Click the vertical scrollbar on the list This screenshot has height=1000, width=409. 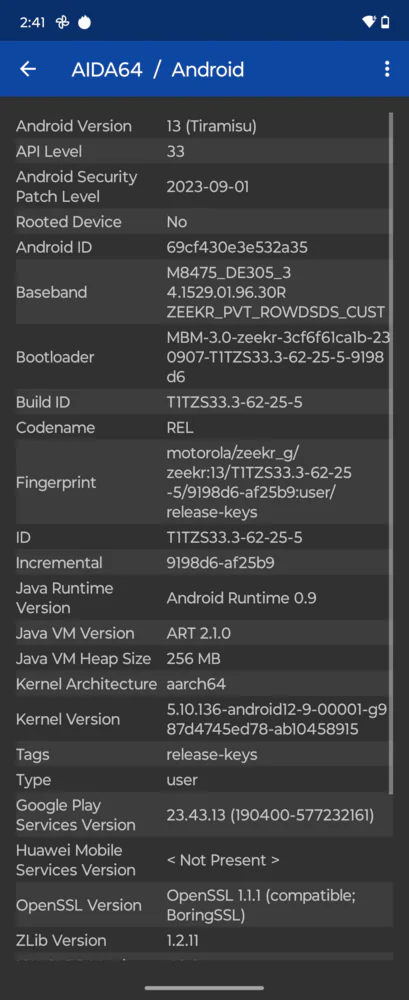point(391,453)
